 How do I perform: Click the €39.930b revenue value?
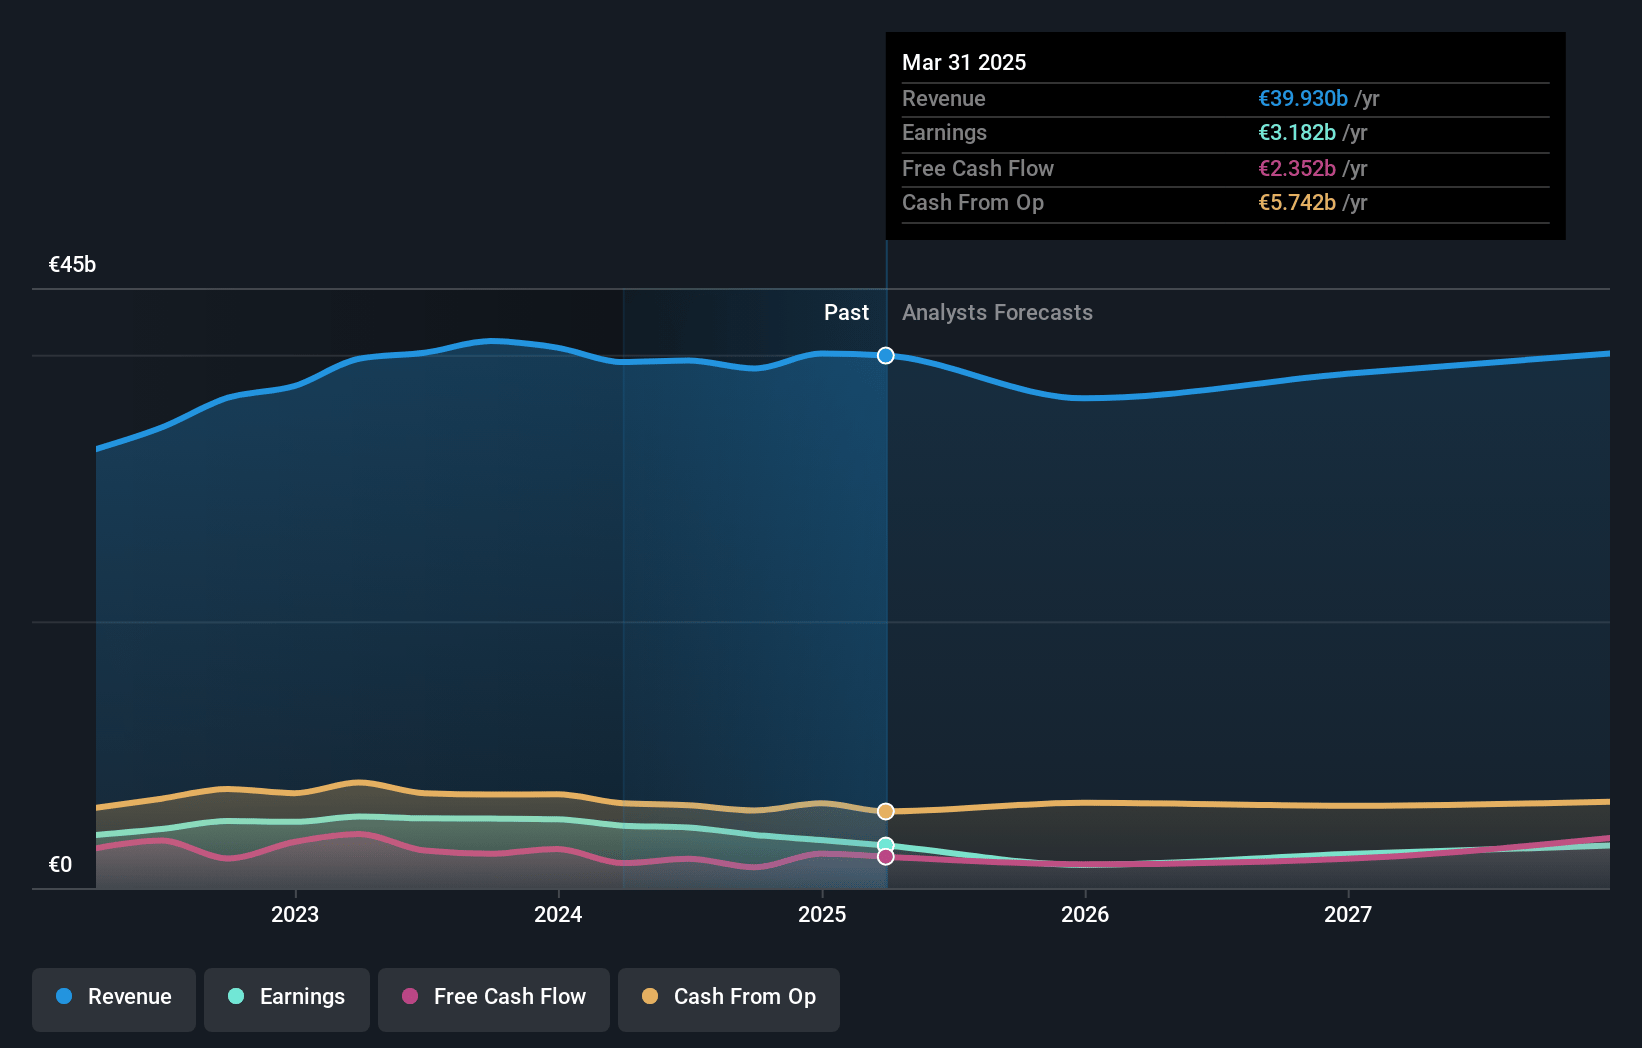tap(1303, 99)
